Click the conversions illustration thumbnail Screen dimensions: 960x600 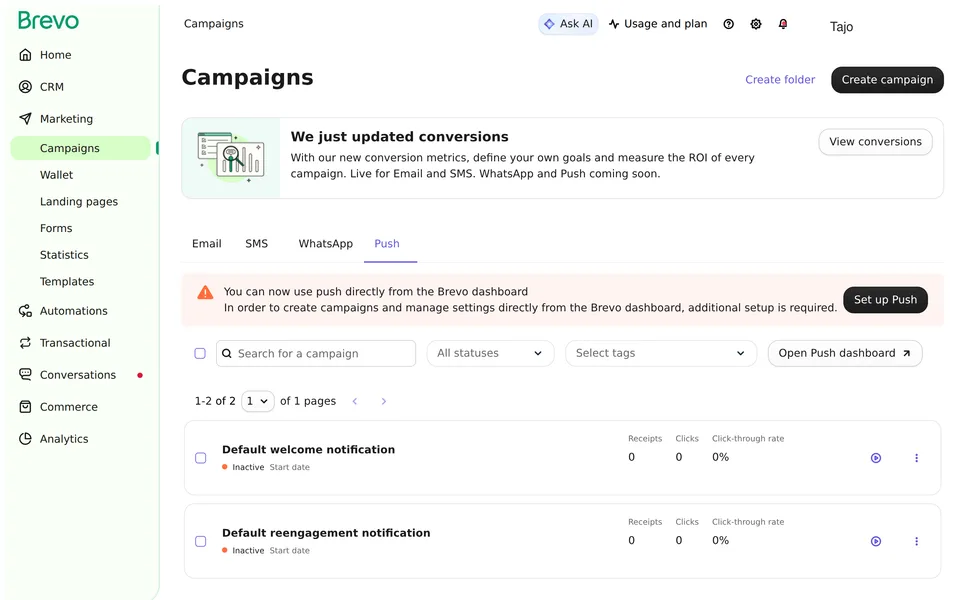coord(231,158)
